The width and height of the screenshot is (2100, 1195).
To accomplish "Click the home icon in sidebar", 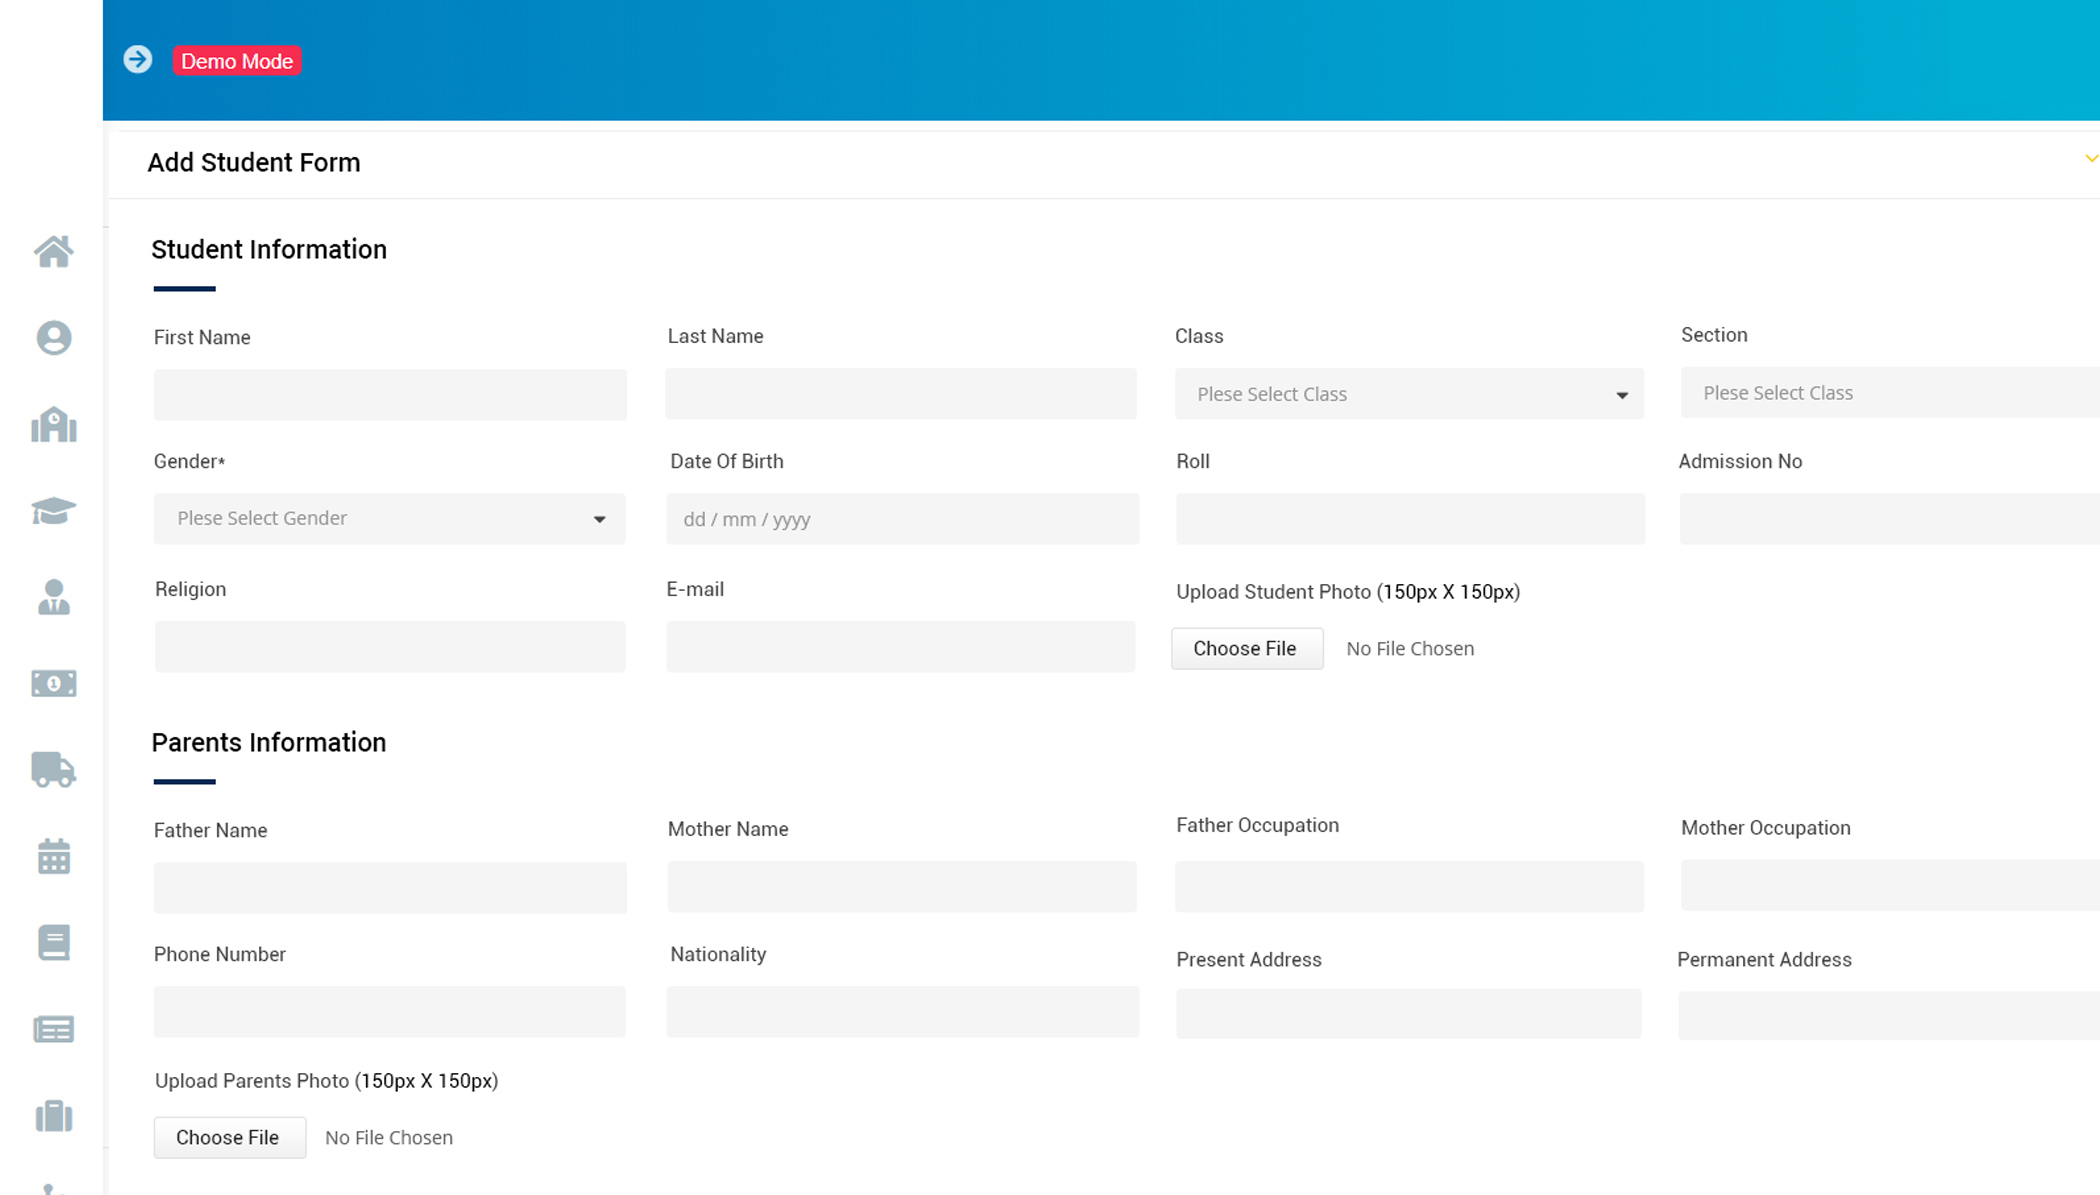I will point(54,252).
